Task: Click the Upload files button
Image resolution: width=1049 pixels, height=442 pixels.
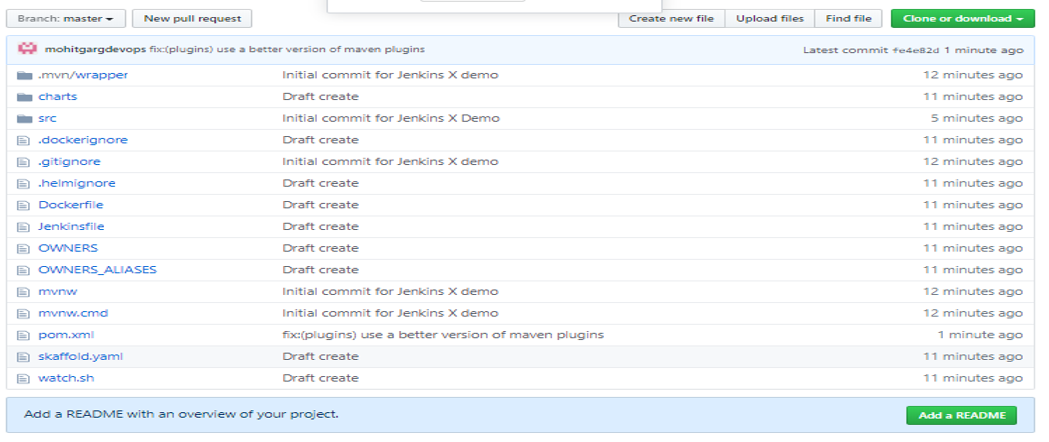Action: tap(770, 18)
